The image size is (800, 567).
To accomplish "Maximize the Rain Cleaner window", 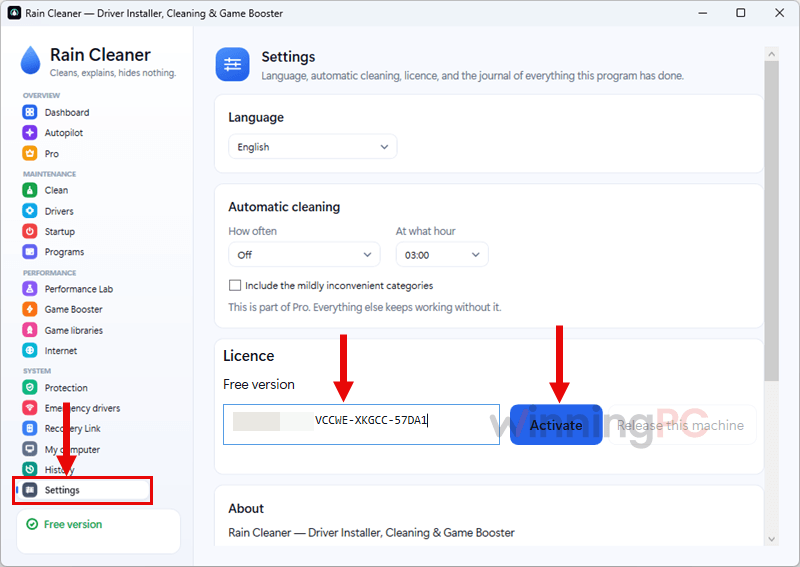I will 741,13.
